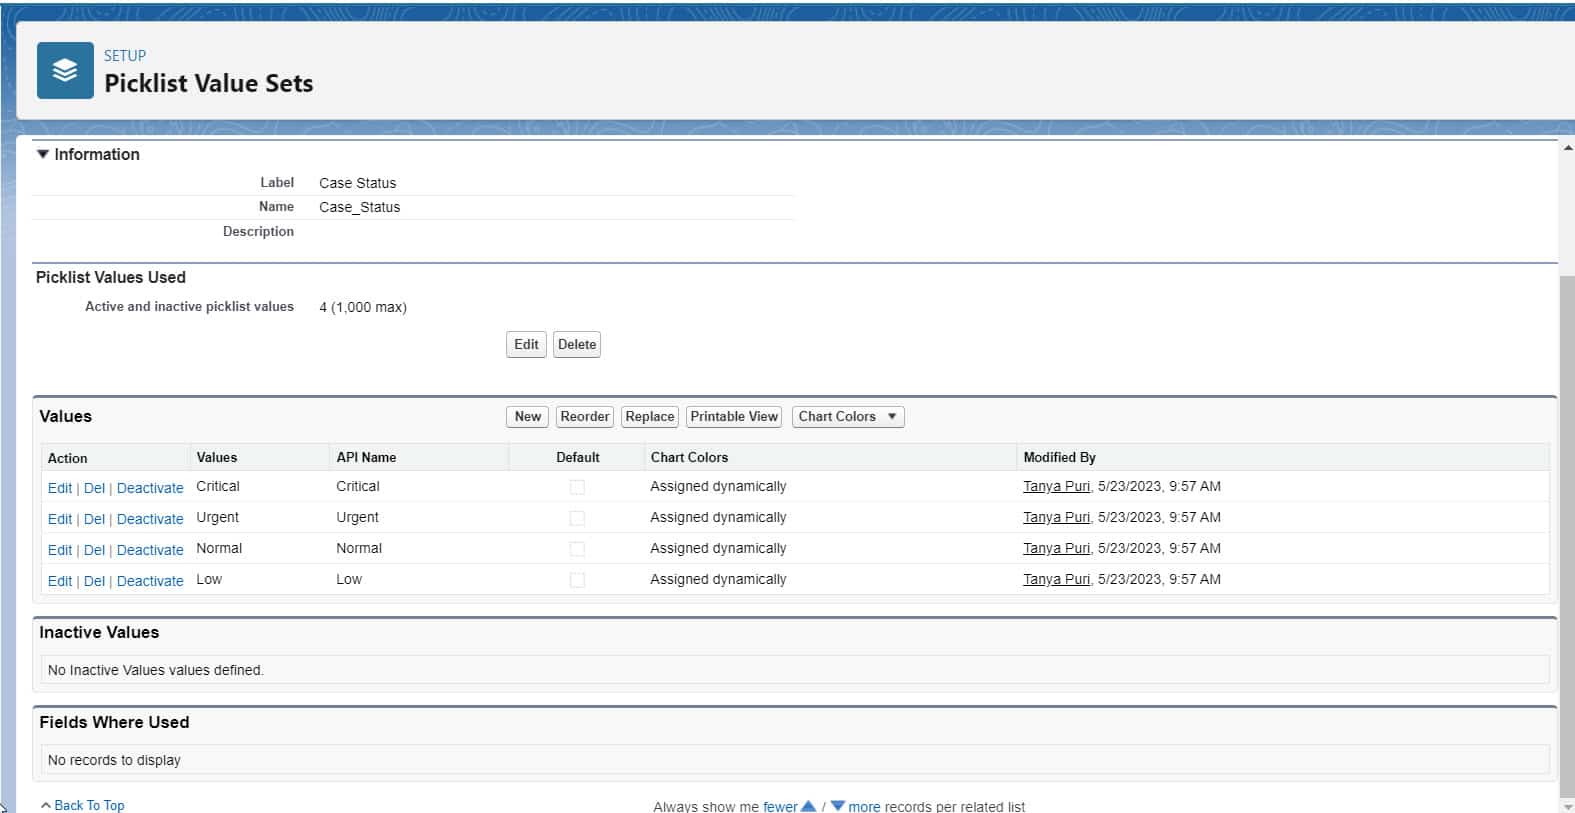Delete the Urgent picklist value

click(94, 519)
